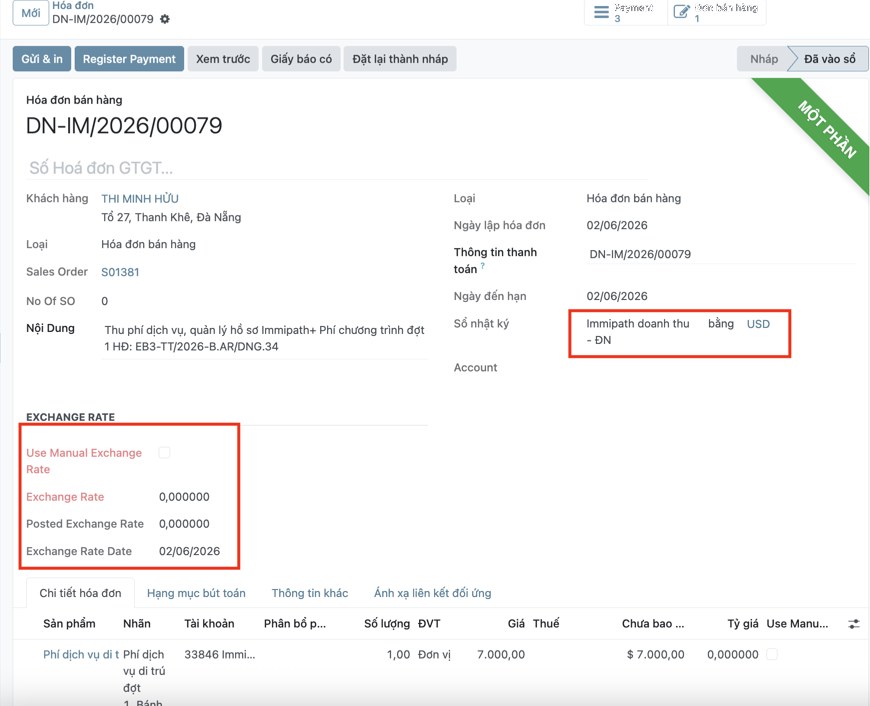Image resolution: width=870 pixels, height=706 pixels.
Task: Click the Tỷ giá column header
Action: click(x=742, y=623)
